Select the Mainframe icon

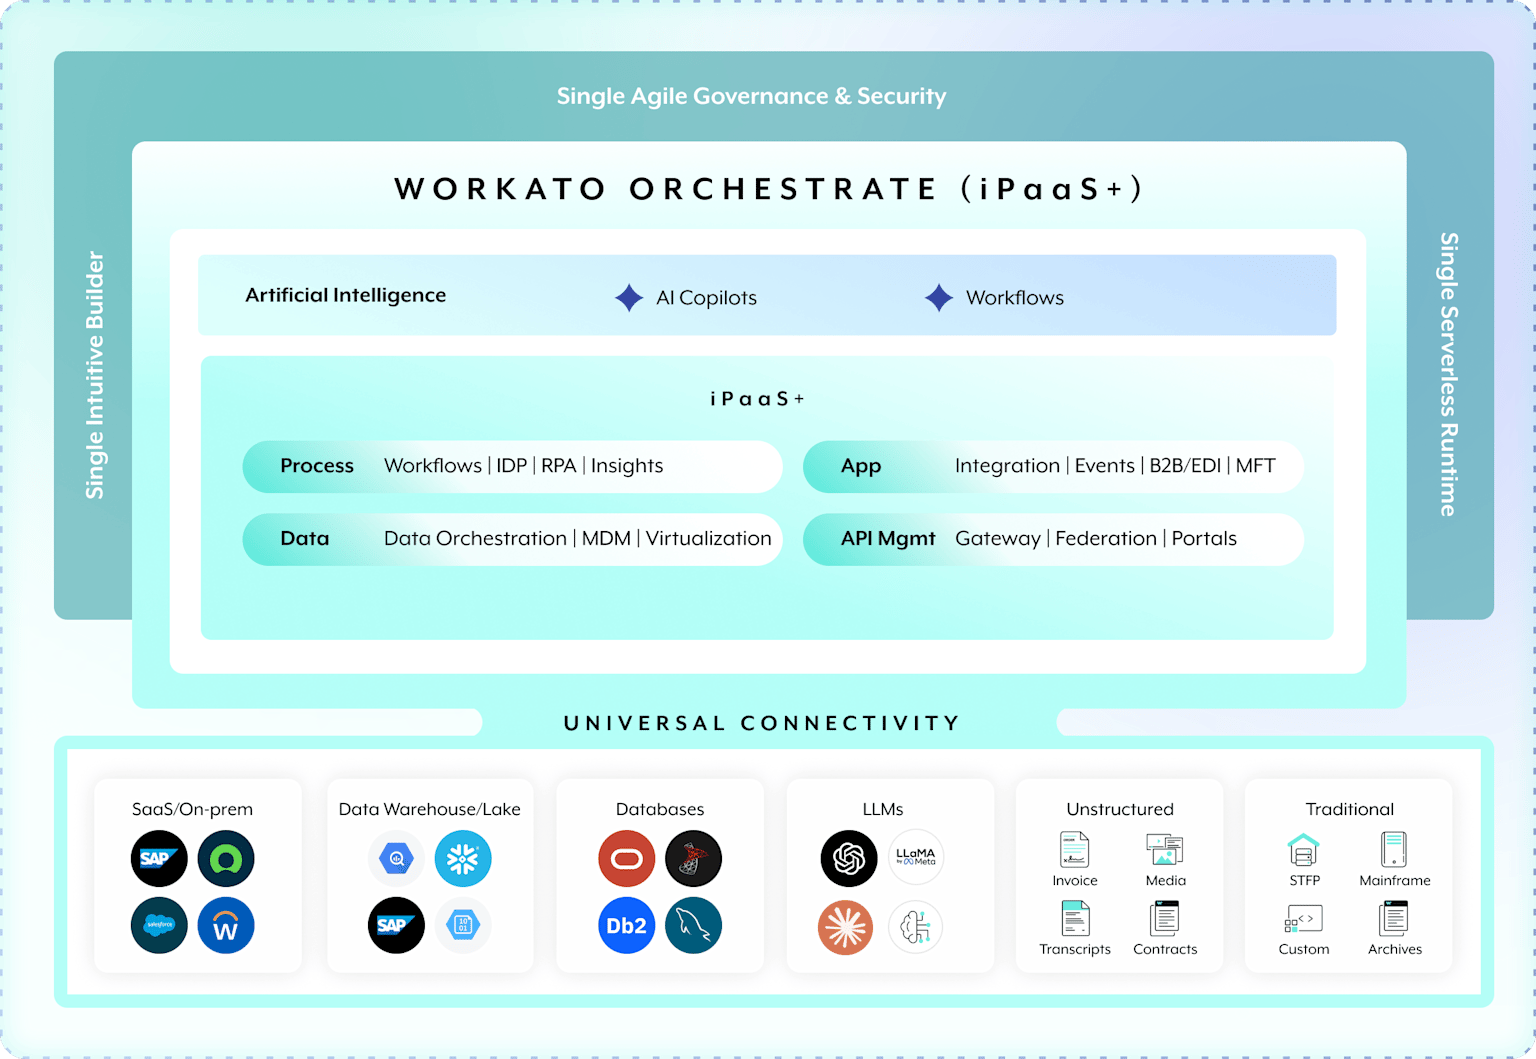pos(1394,850)
